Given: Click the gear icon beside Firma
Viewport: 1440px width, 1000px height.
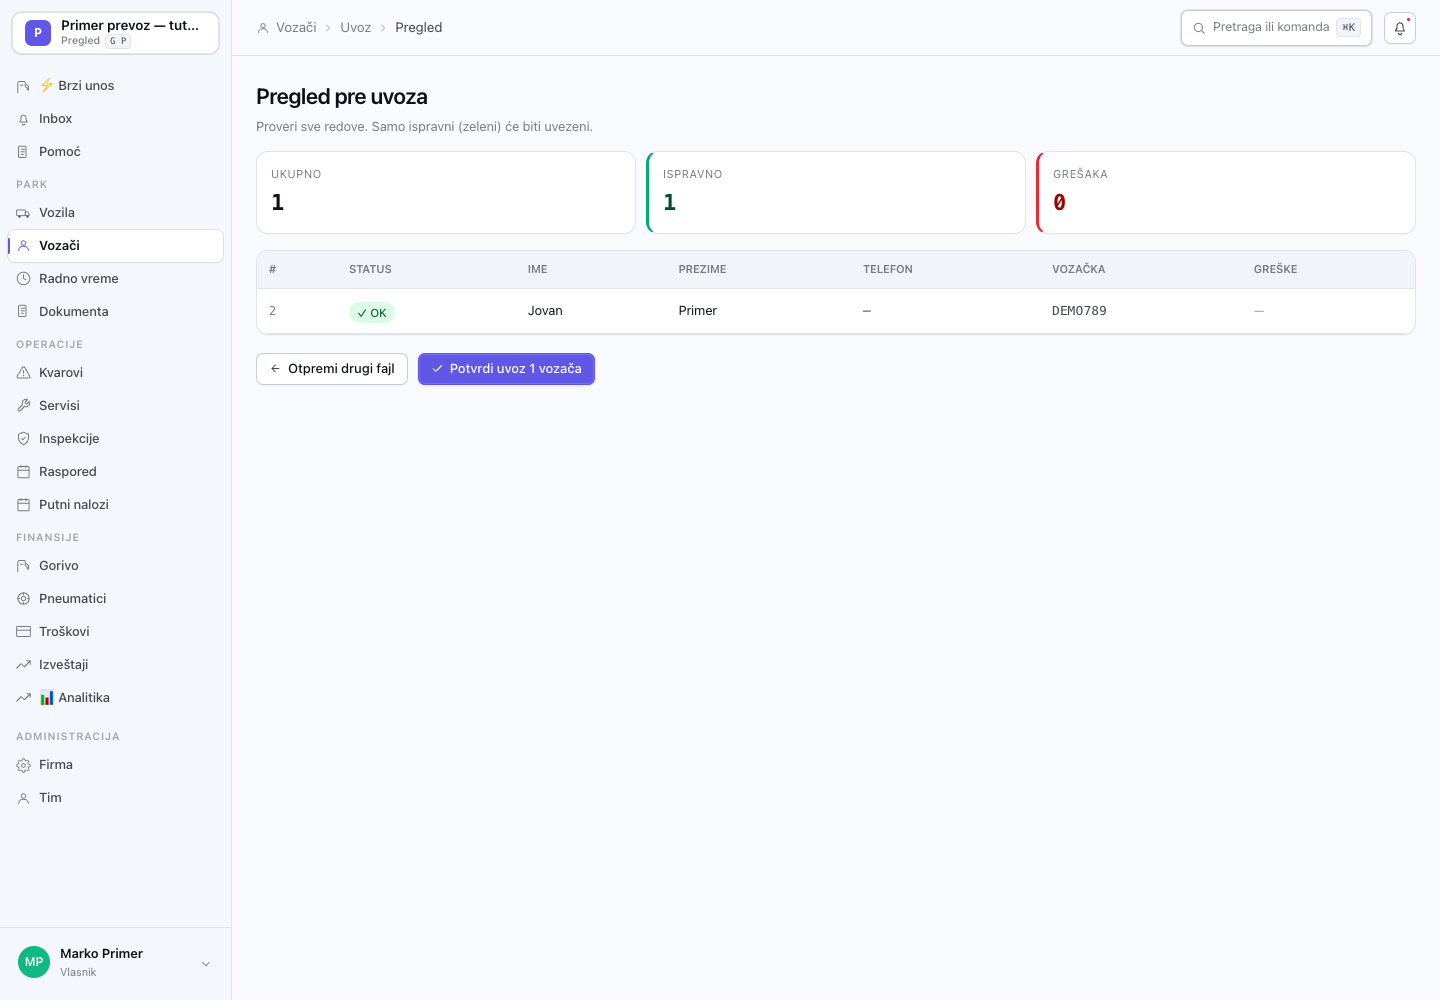Looking at the screenshot, I should [x=23, y=765].
